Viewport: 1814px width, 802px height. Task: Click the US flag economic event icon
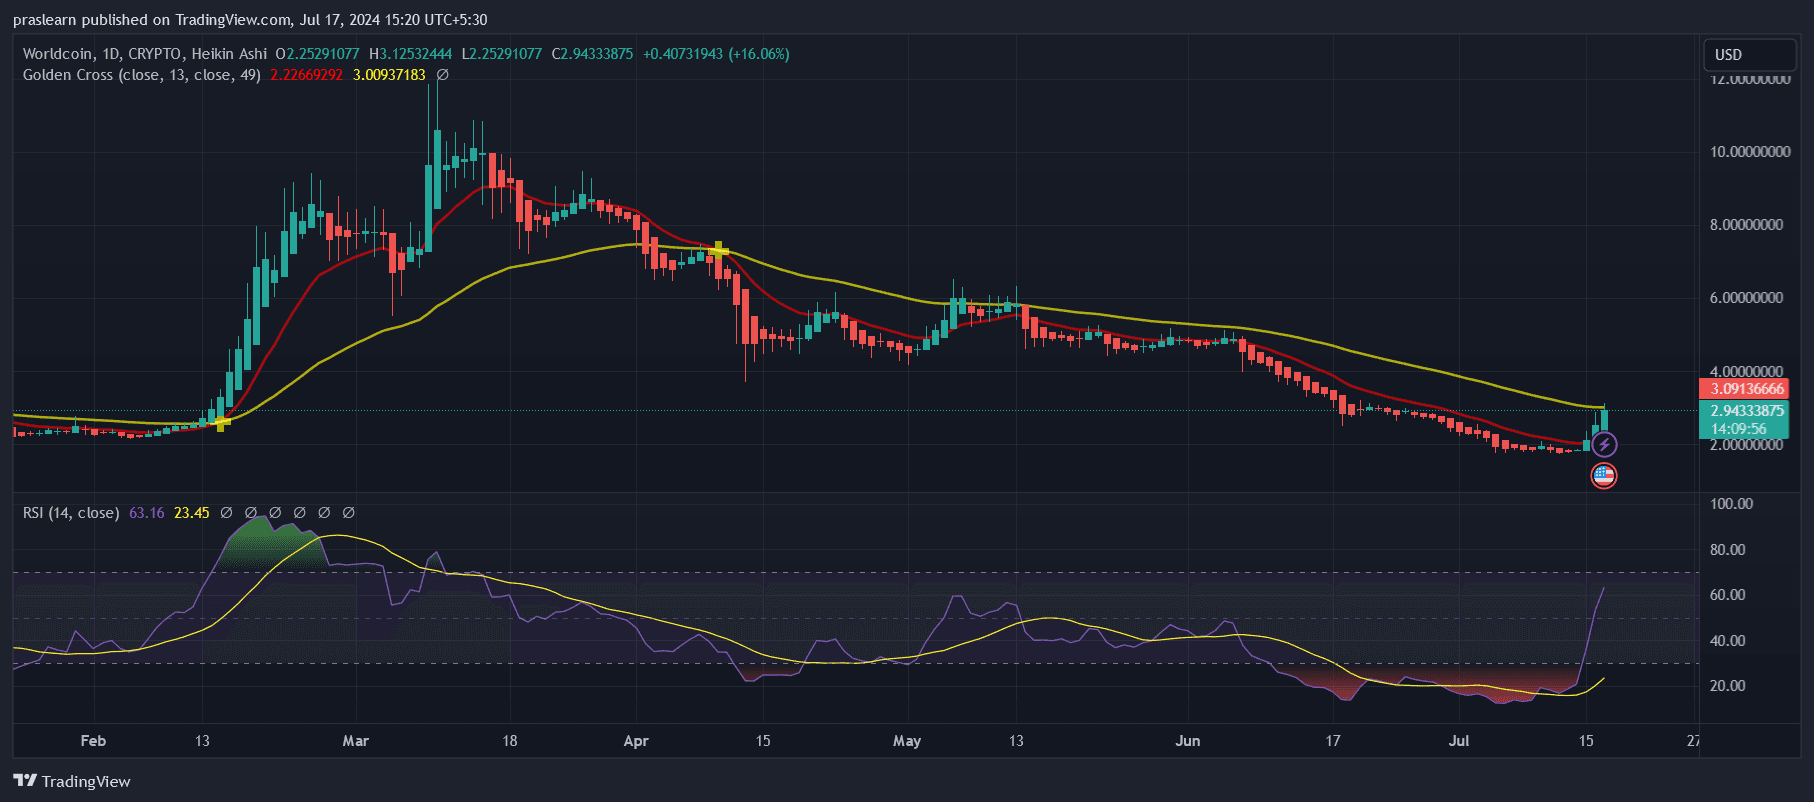[1604, 475]
